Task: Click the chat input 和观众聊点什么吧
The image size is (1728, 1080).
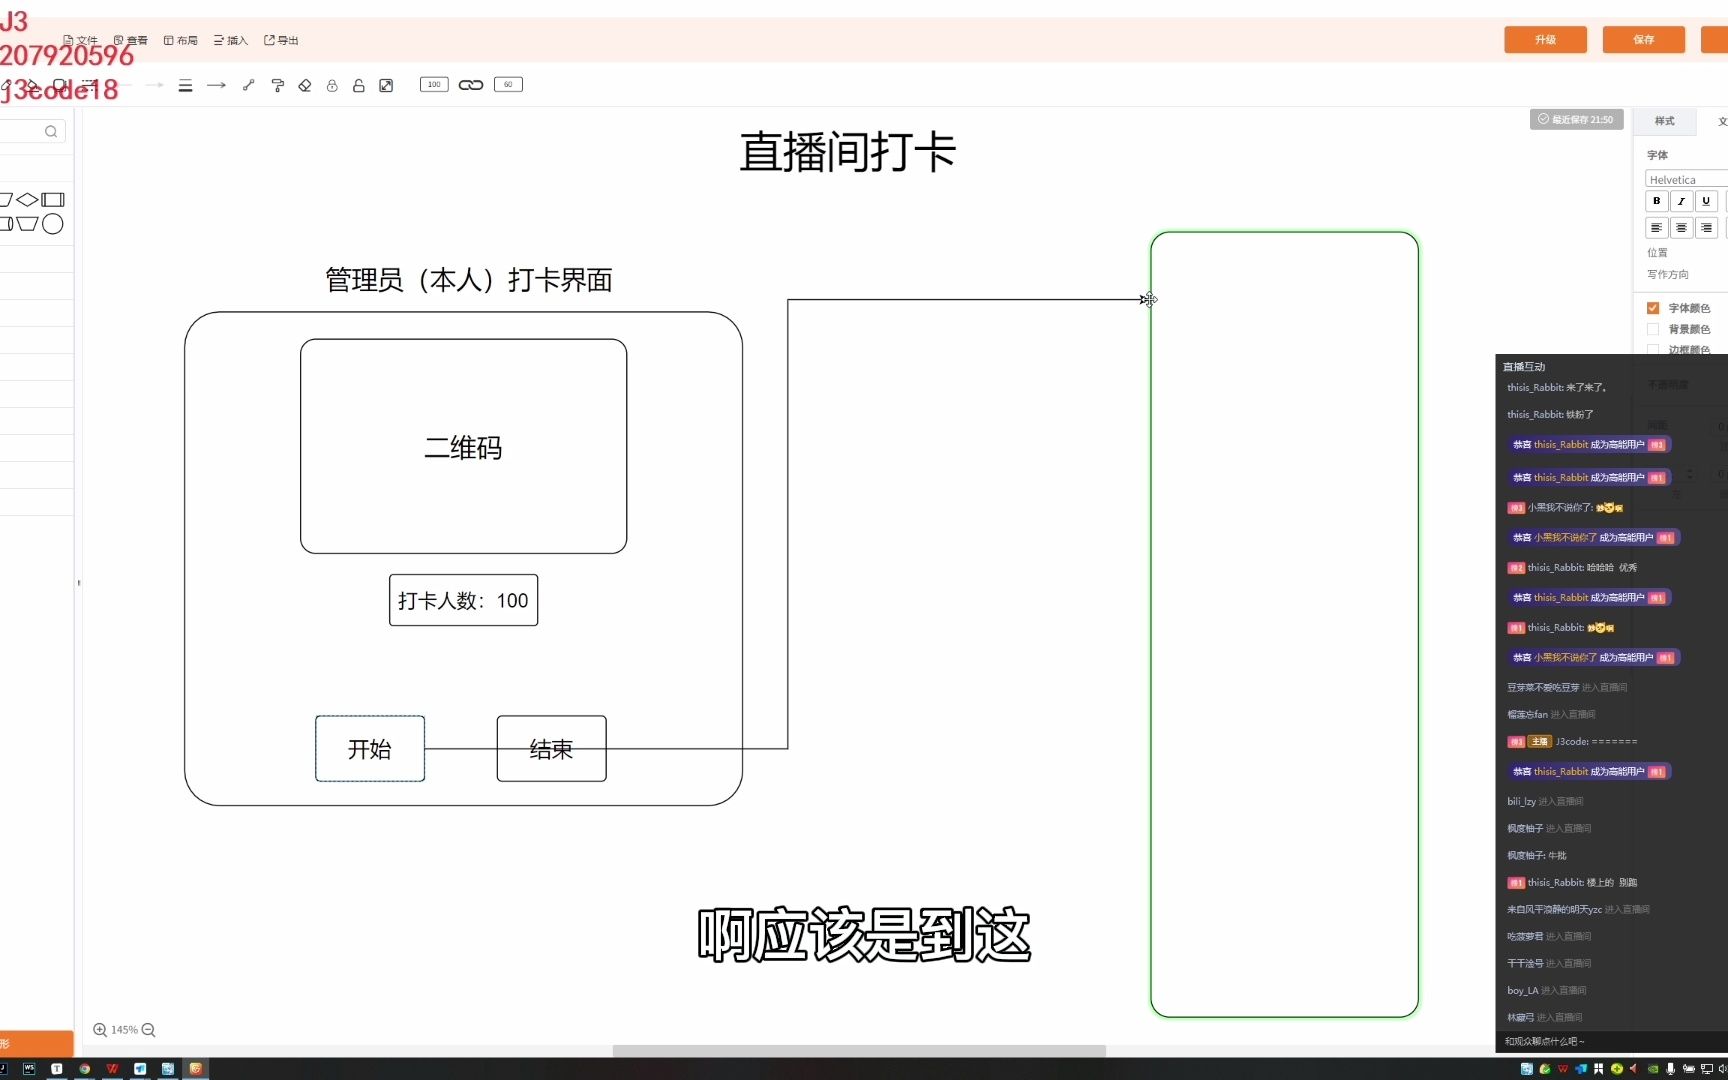Action: (1610, 1041)
